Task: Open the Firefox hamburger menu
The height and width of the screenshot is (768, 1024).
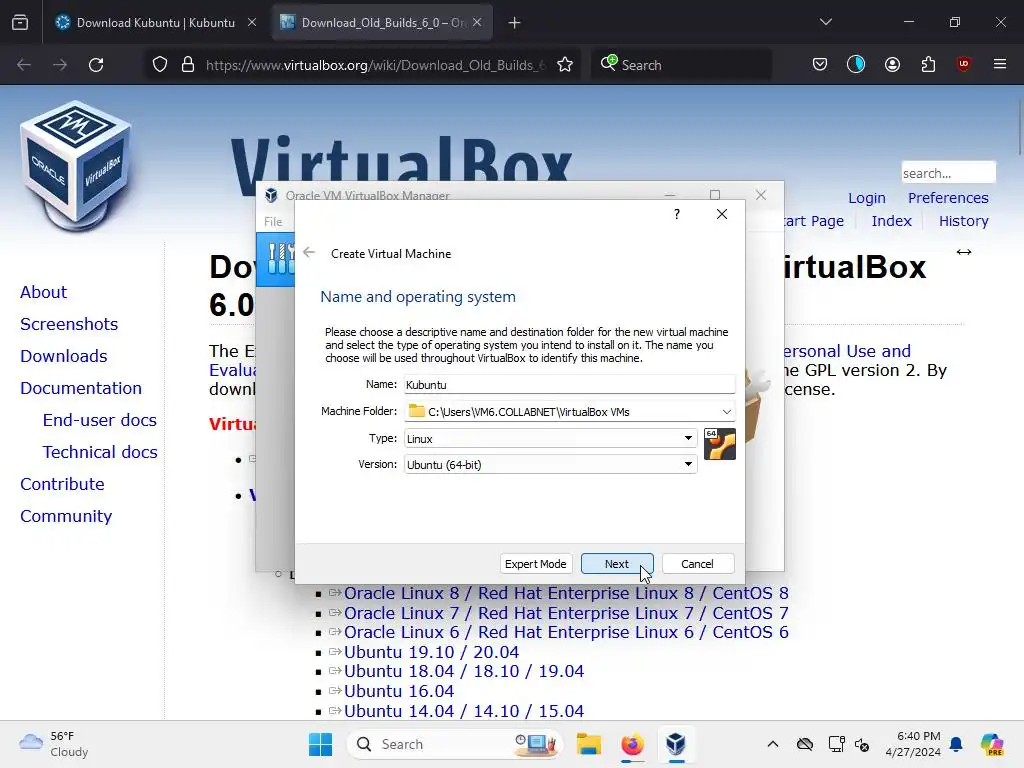Action: tap(1000, 64)
